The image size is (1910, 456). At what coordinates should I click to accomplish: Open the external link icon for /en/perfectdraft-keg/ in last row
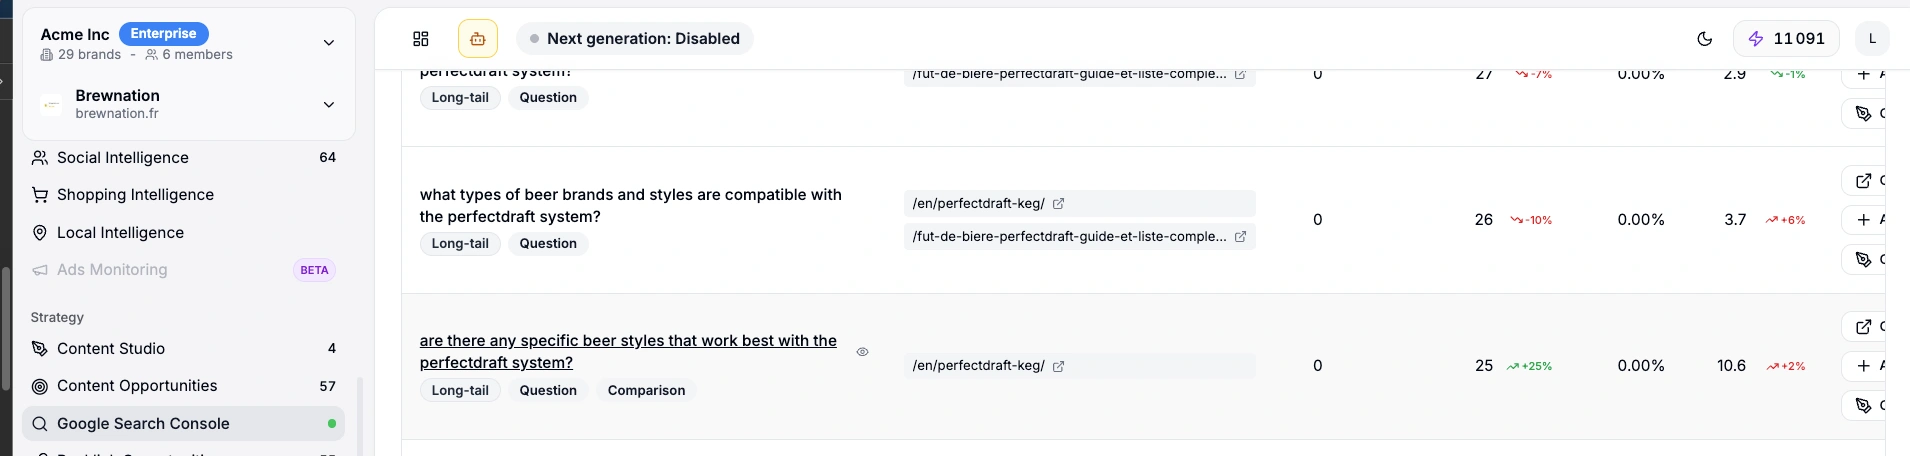point(1059,366)
